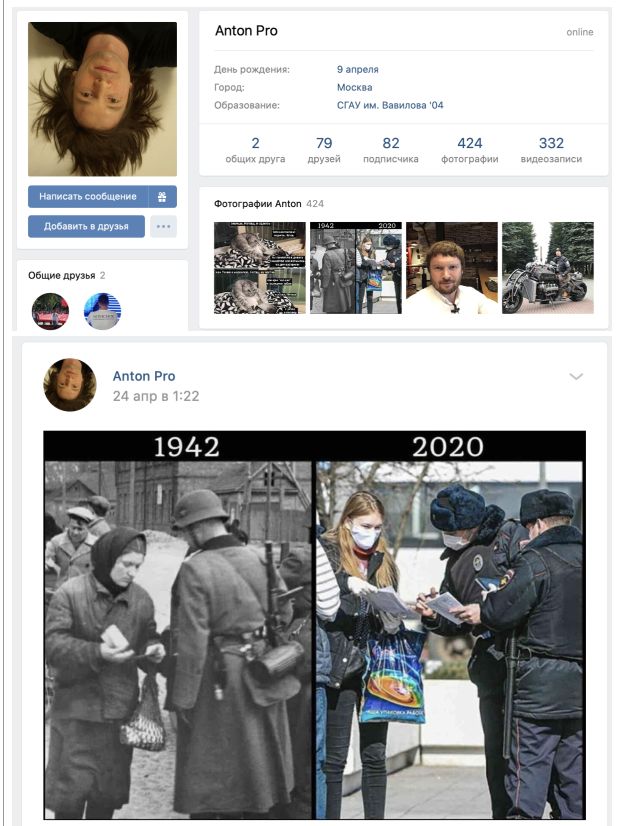617x826 pixels.
Task: Click the first mutual friend avatar
Action: 51,311
